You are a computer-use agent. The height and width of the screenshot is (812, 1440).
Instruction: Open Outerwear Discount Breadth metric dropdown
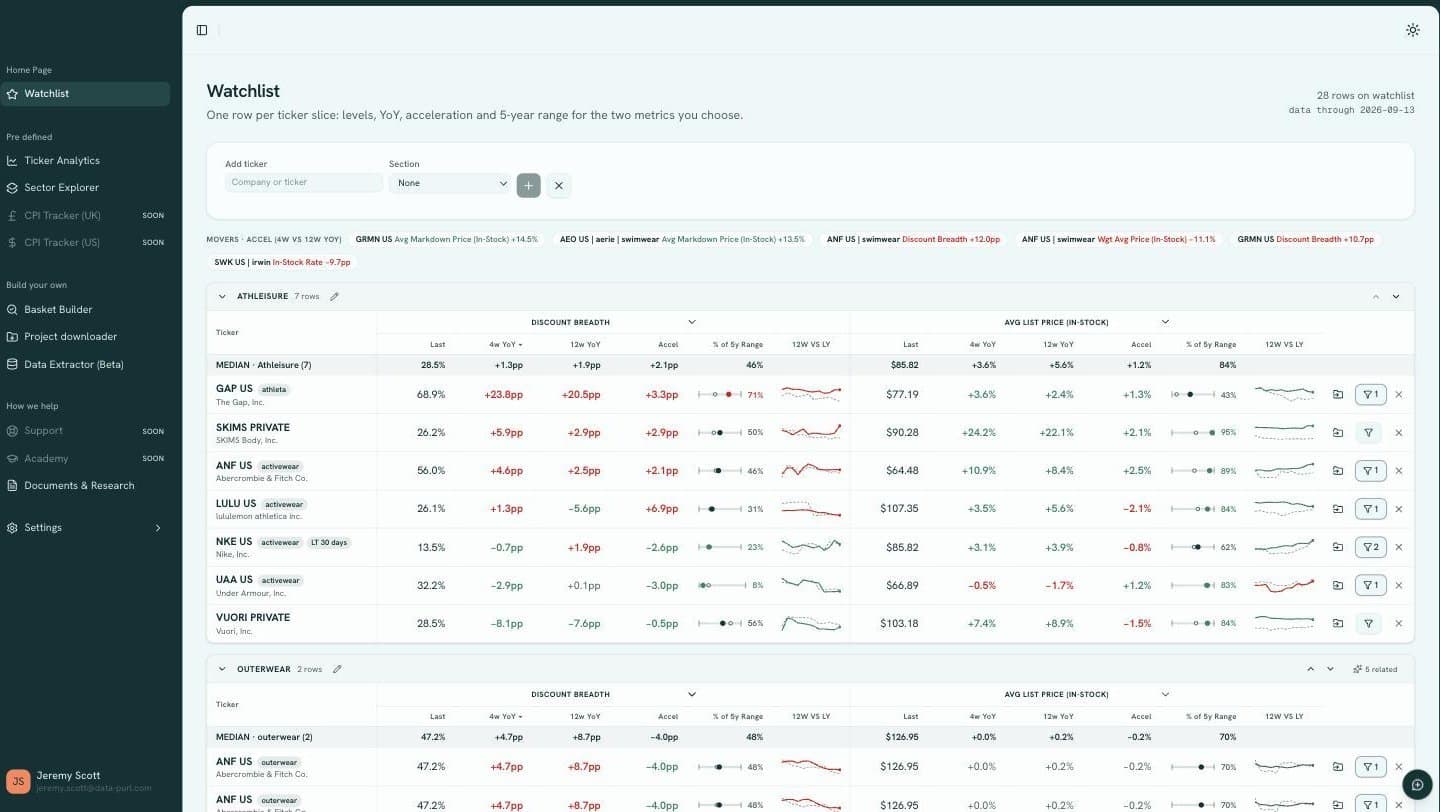coord(692,694)
